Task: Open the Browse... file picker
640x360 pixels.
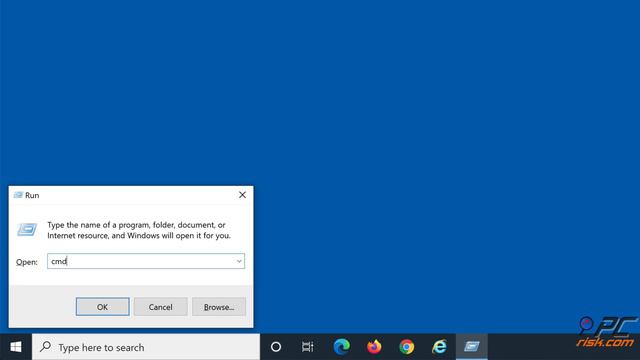Action: (219, 307)
